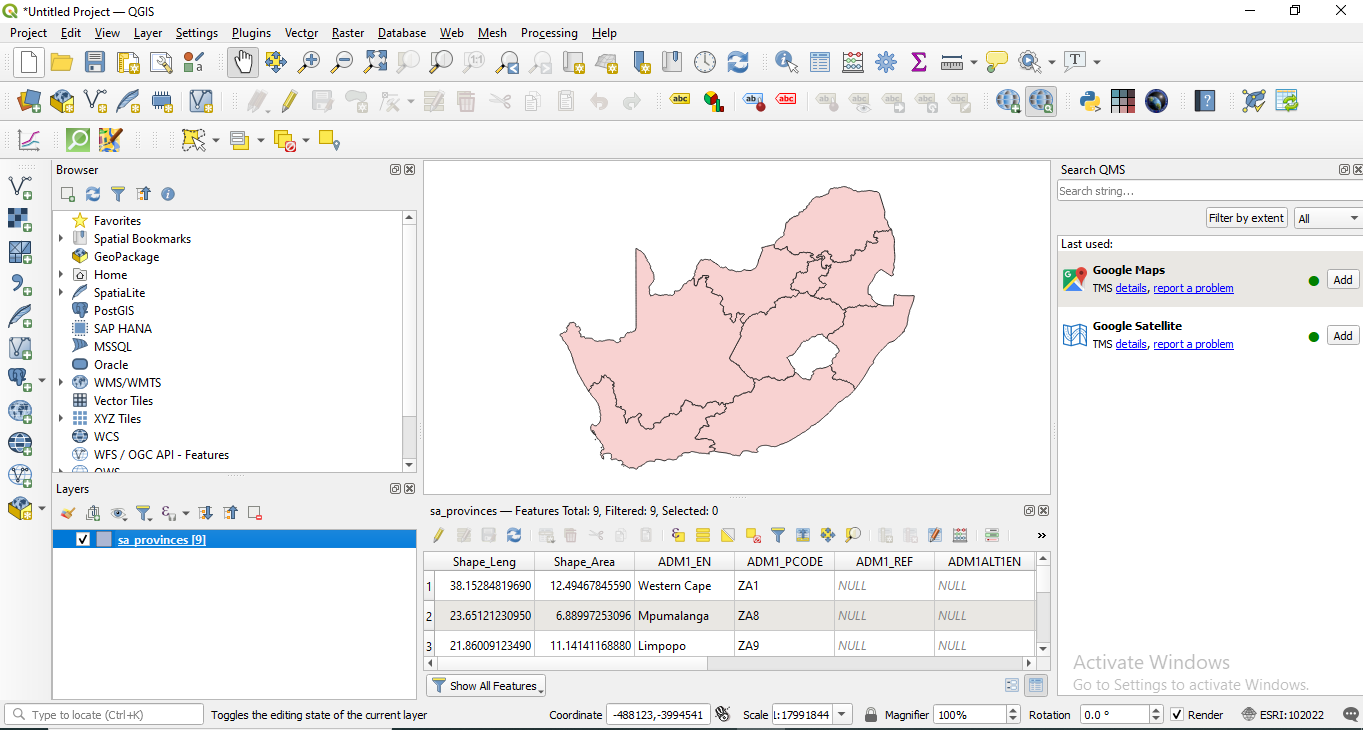Viewport: 1363px width, 730px height.
Task: Click the Zoom Out magnifier tool
Action: (342, 62)
